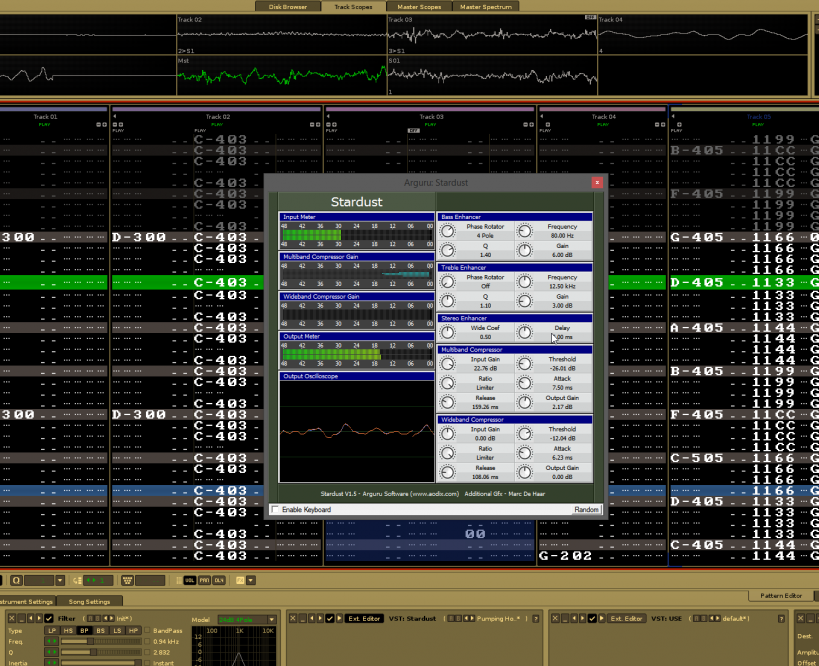Image resolution: width=819 pixels, height=666 pixels.
Task: Open Ext. Editor for VST USE
Action: point(626,618)
